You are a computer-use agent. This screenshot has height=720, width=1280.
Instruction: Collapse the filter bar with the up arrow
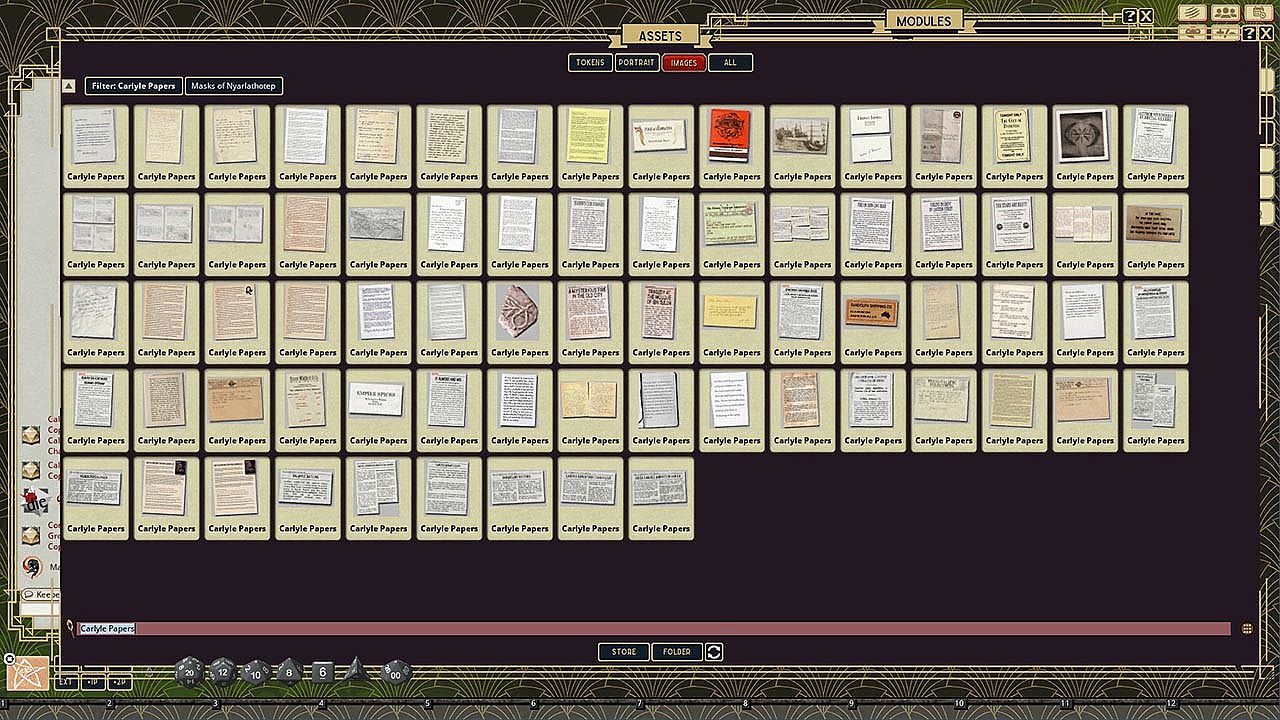[x=69, y=86]
